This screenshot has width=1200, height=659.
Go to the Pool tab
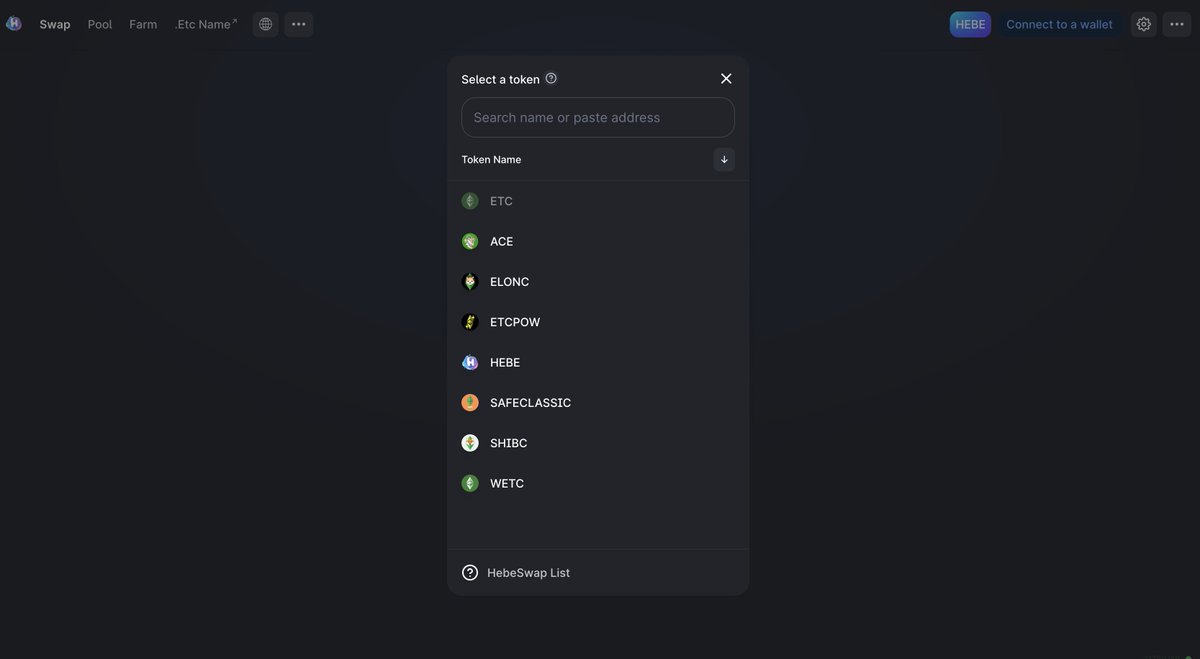pos(100,24)
